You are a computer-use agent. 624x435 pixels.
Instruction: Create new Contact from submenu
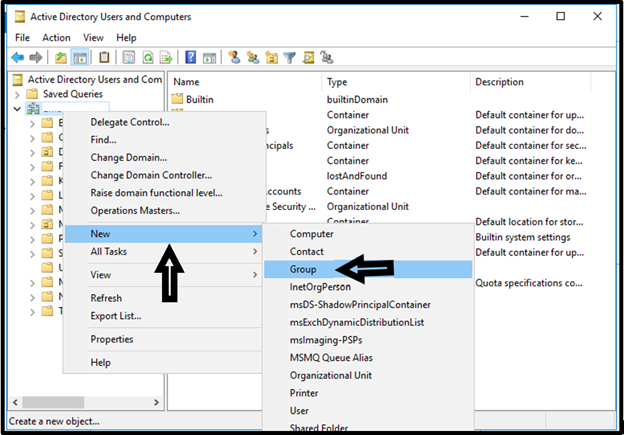[x=306, y=252]
